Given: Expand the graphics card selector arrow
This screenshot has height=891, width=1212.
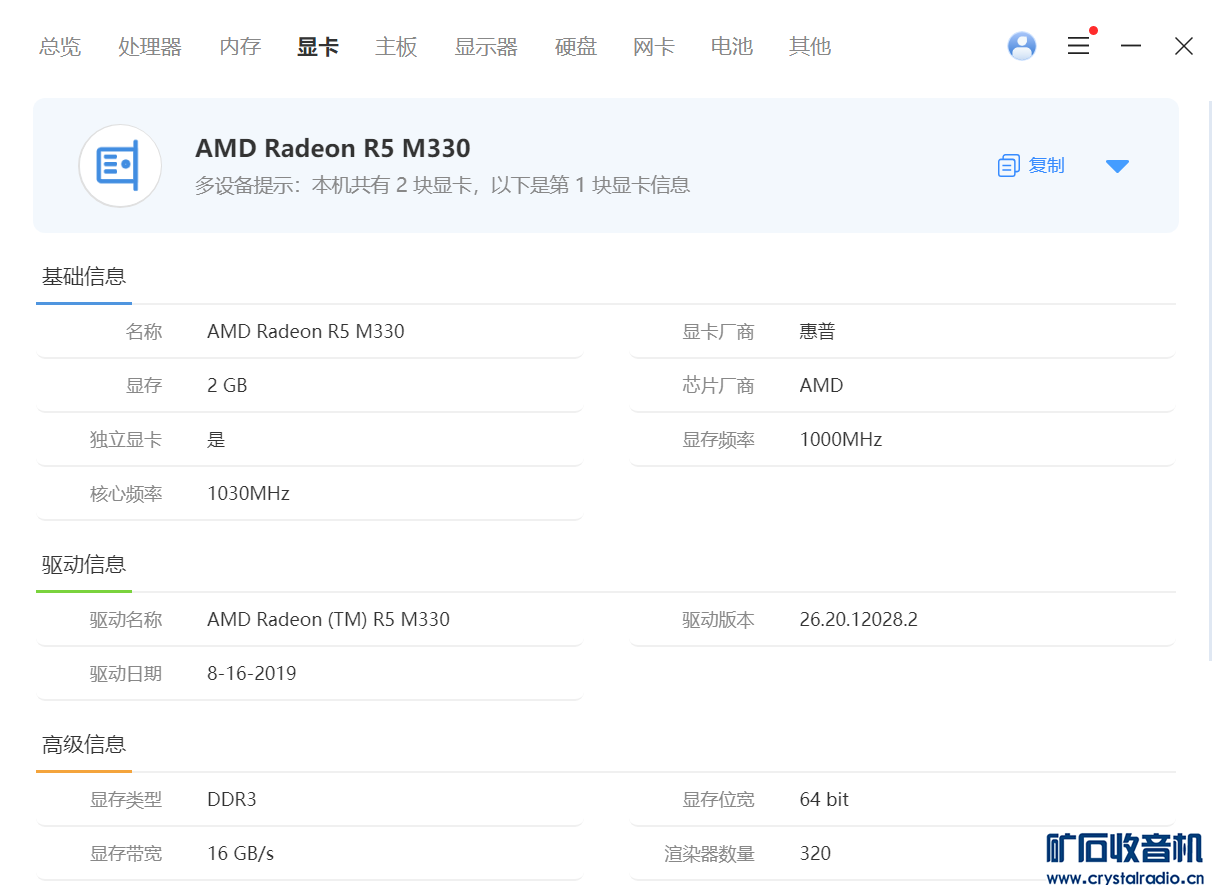Looking at the screenshot, I should (1117, 166).
